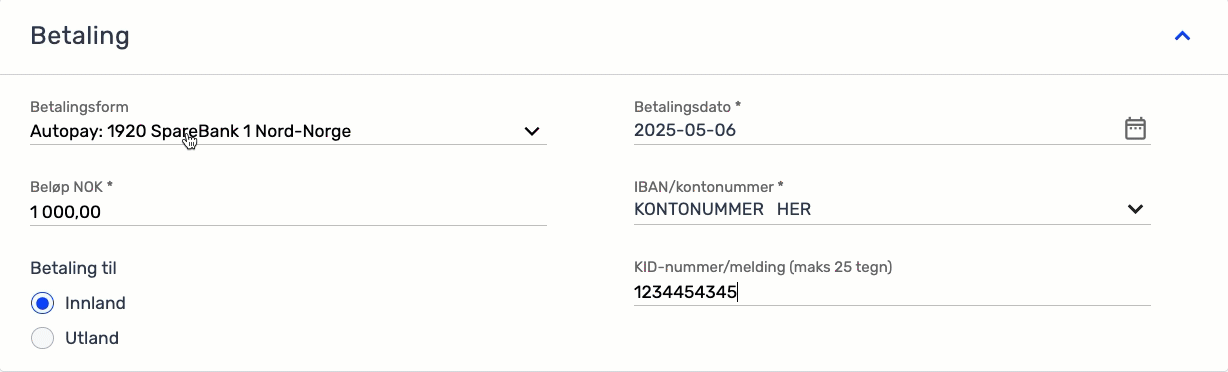Click the IBAN/kontonummer dropdown arrow

(1135, 209)
